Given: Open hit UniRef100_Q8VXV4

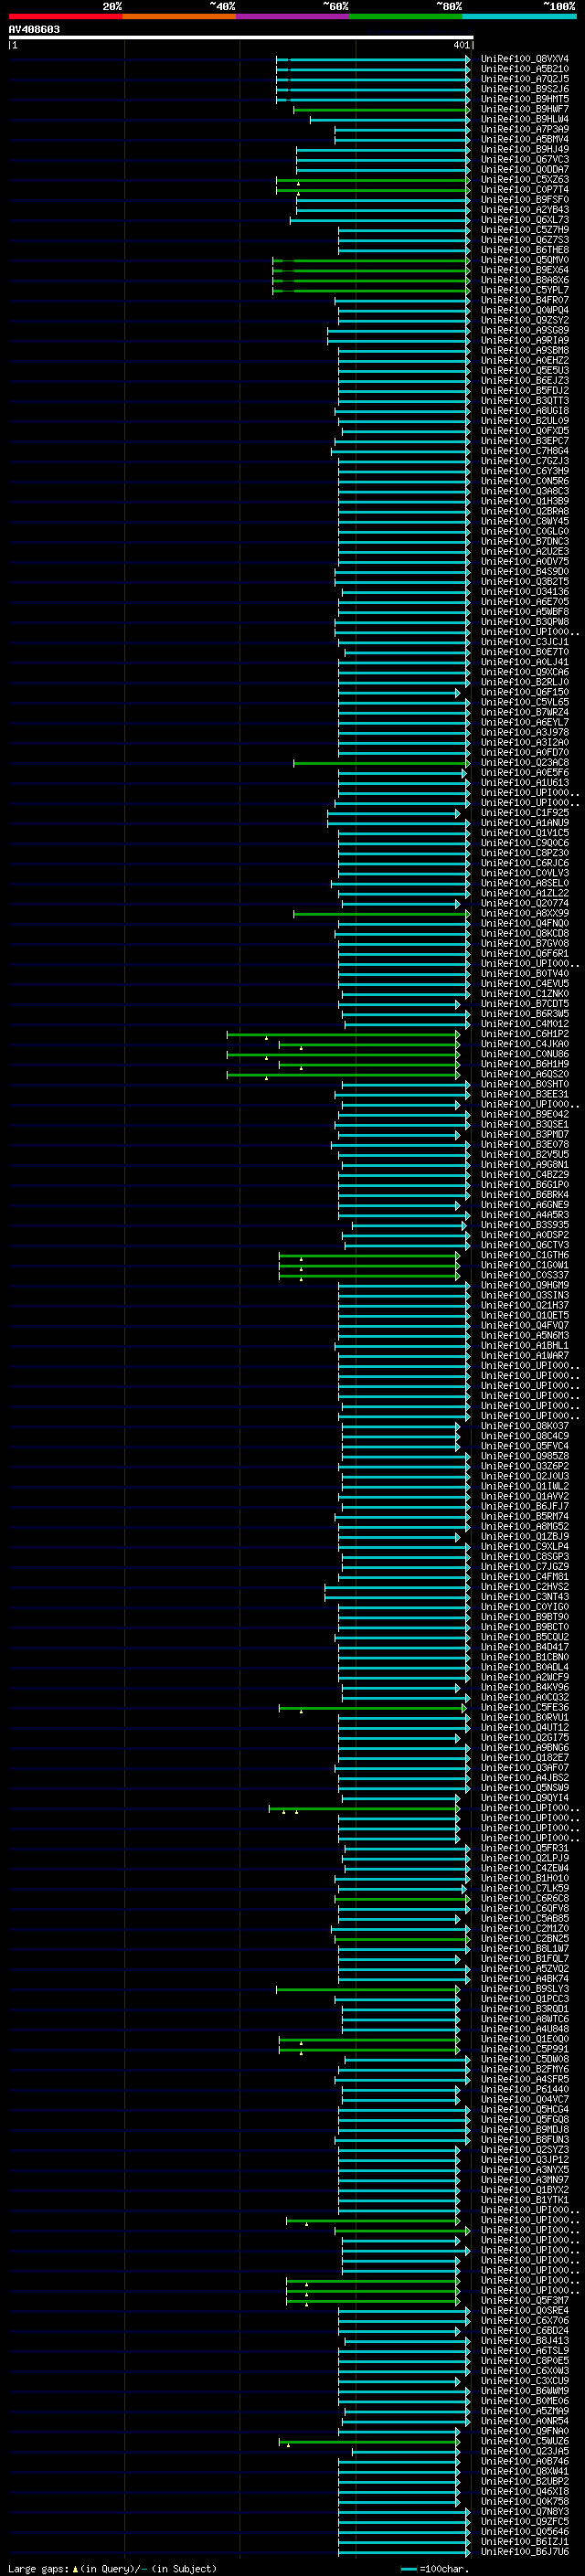Looking at the screenshot, I should point(524,59).
